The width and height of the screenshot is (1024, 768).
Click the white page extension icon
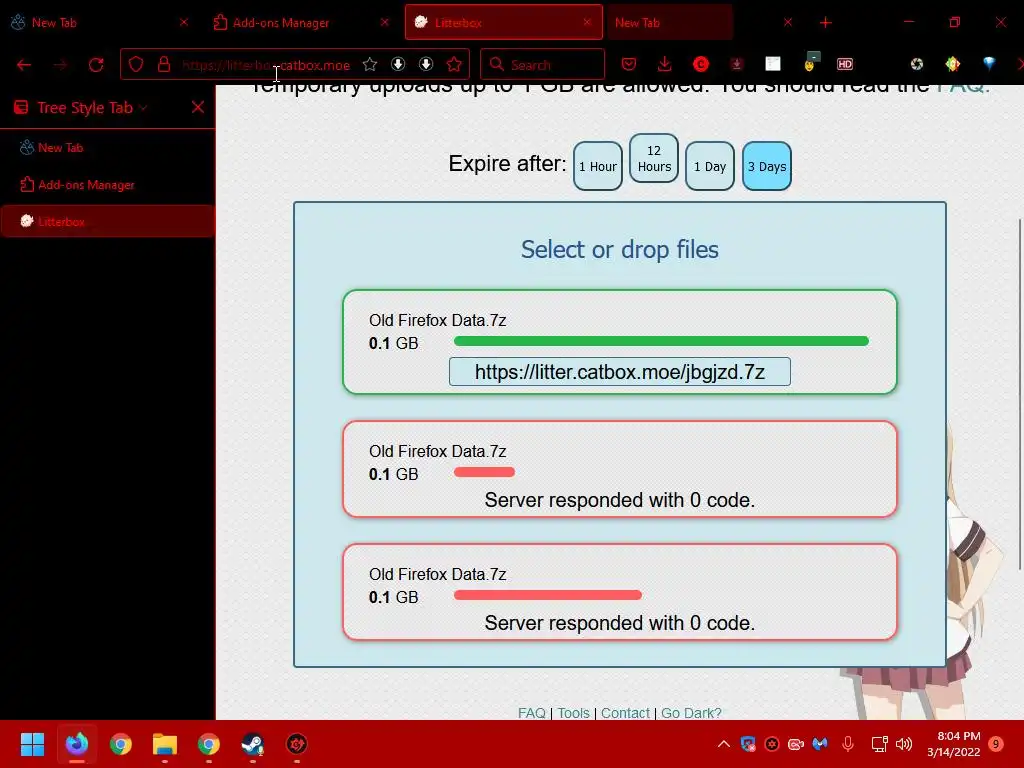click(x=773, y=64)
